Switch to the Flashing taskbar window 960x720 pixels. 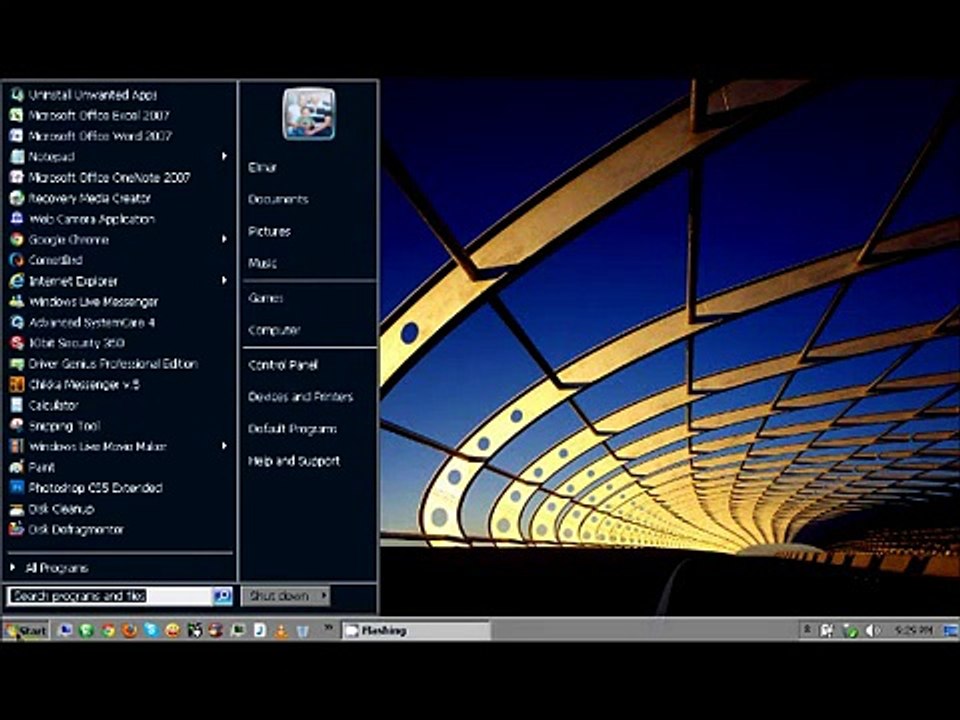(x=416, y=631)
